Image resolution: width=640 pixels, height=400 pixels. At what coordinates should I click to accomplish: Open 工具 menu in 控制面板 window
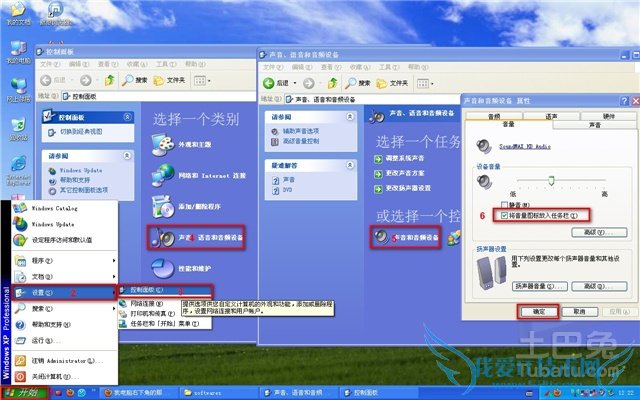tap(166, 64)
